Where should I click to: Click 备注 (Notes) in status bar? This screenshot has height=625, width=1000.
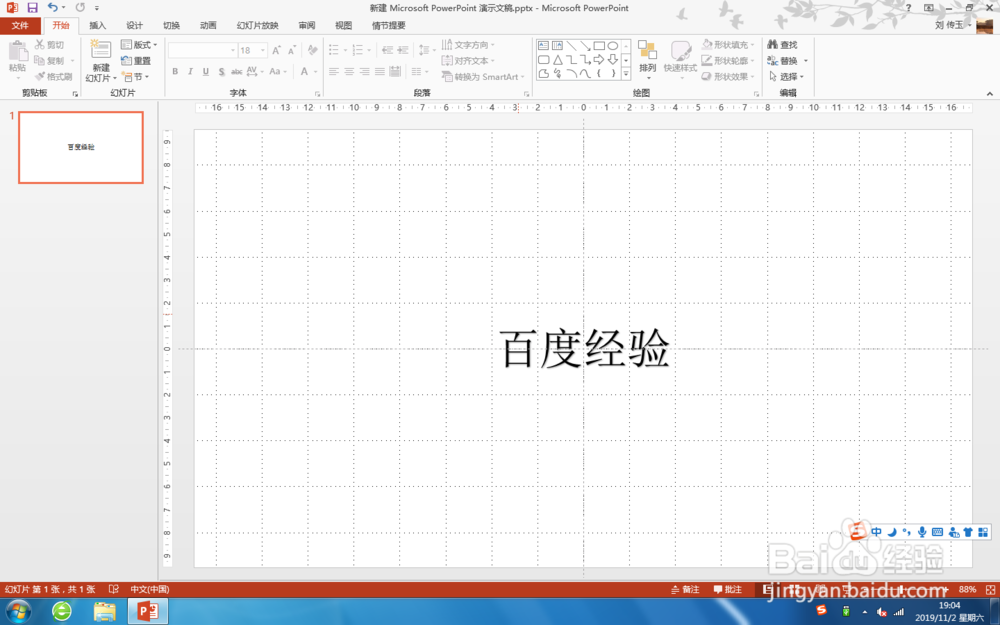coord(685,589)
